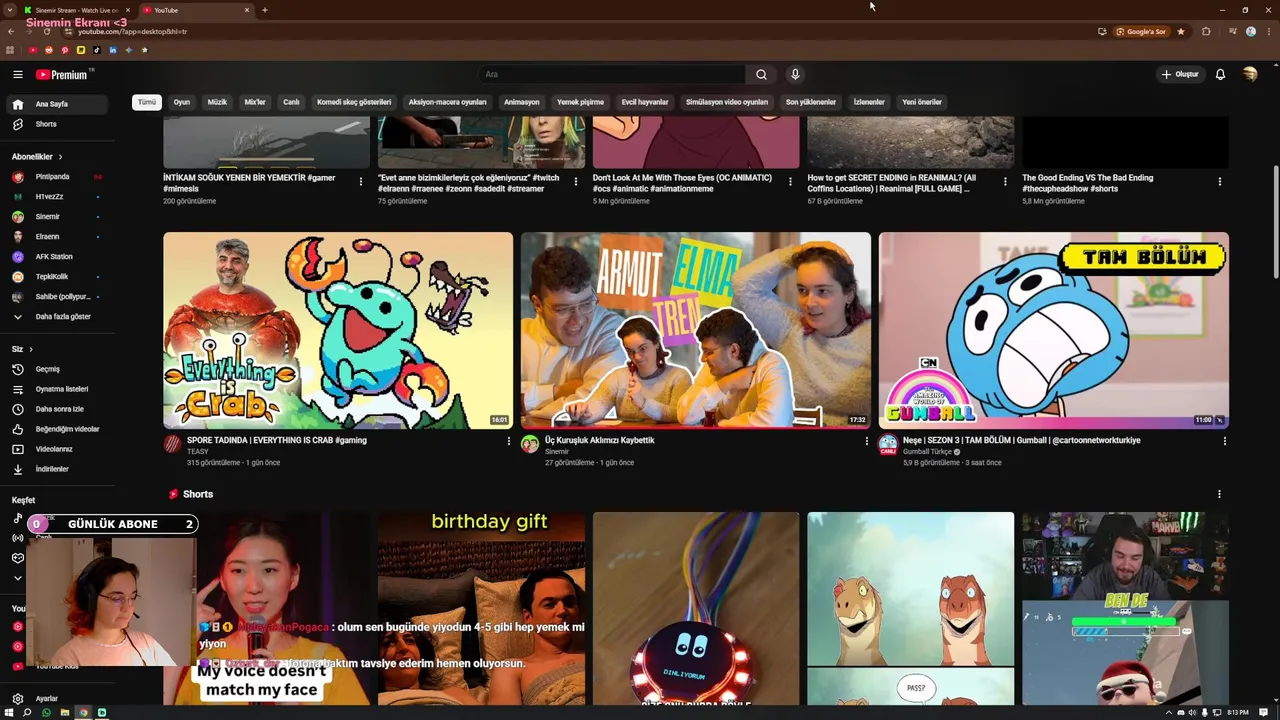
Task: Open the gaming icon under Keşfet
Action: (17, 558)
